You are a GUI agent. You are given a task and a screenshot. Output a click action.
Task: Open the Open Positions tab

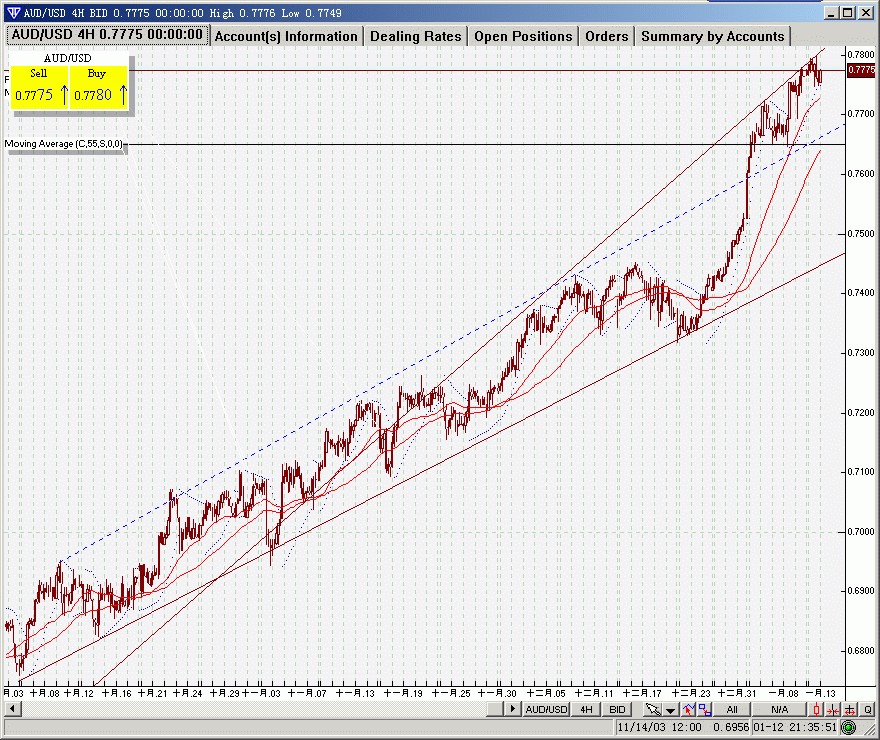point(523,36)
